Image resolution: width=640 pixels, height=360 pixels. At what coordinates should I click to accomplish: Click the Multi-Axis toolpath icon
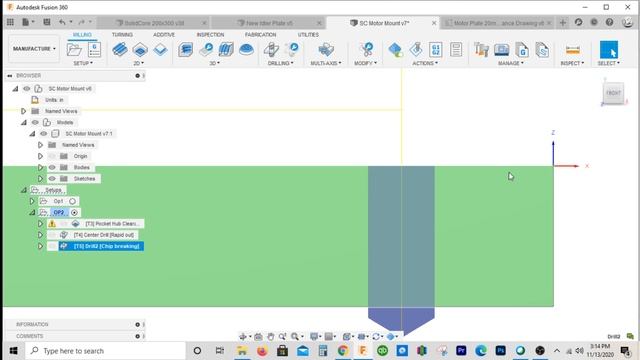tap(326, 50)
